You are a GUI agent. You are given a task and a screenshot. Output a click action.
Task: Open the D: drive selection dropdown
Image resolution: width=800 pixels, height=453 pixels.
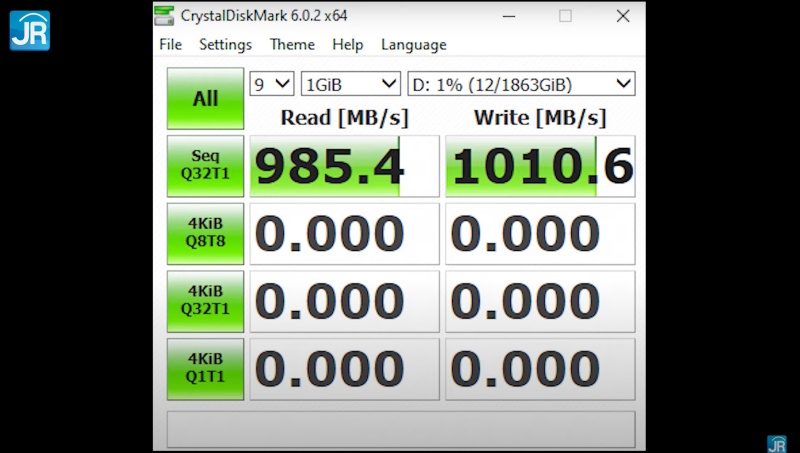pyautogui.click(x=520, y=84)
